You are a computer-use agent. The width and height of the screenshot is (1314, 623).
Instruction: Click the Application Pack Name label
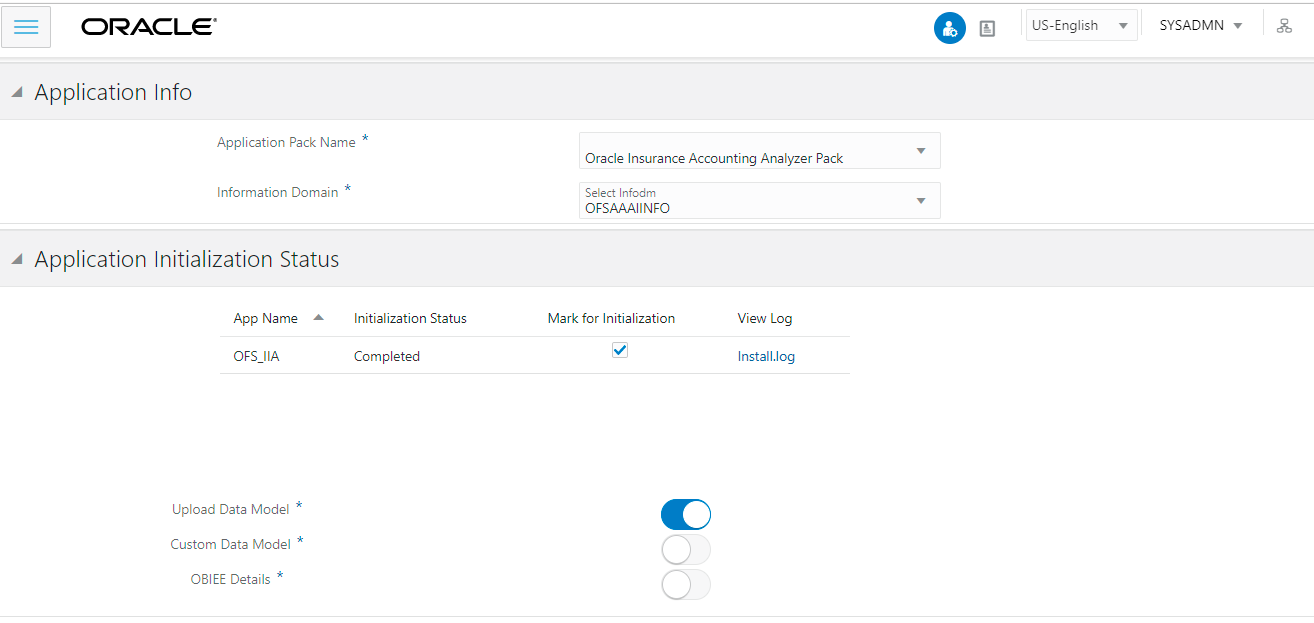click(x=286, y=142)
